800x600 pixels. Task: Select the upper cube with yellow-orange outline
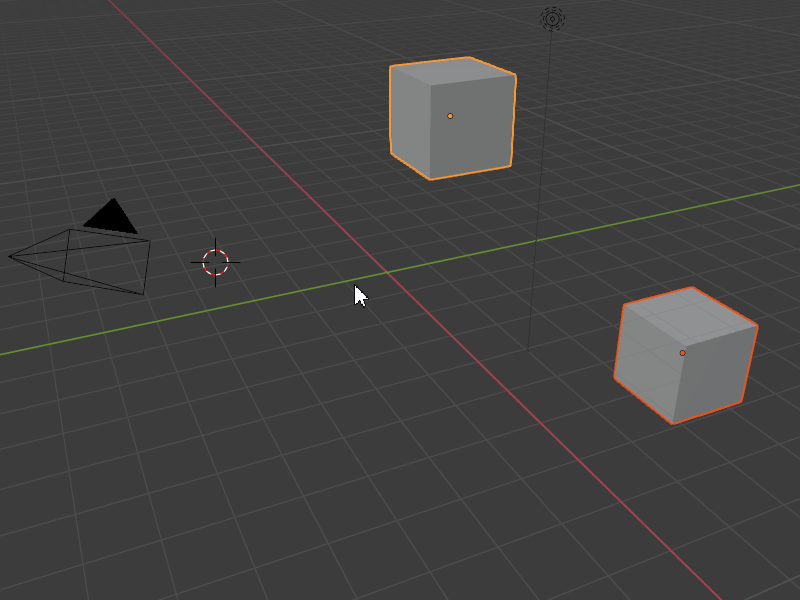coord(453,118)
